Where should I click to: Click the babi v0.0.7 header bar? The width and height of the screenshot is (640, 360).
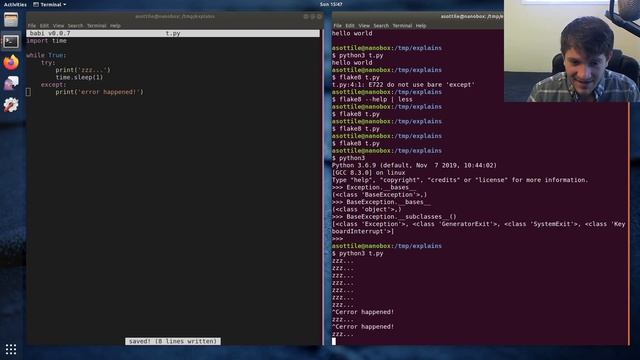[173, 33]
